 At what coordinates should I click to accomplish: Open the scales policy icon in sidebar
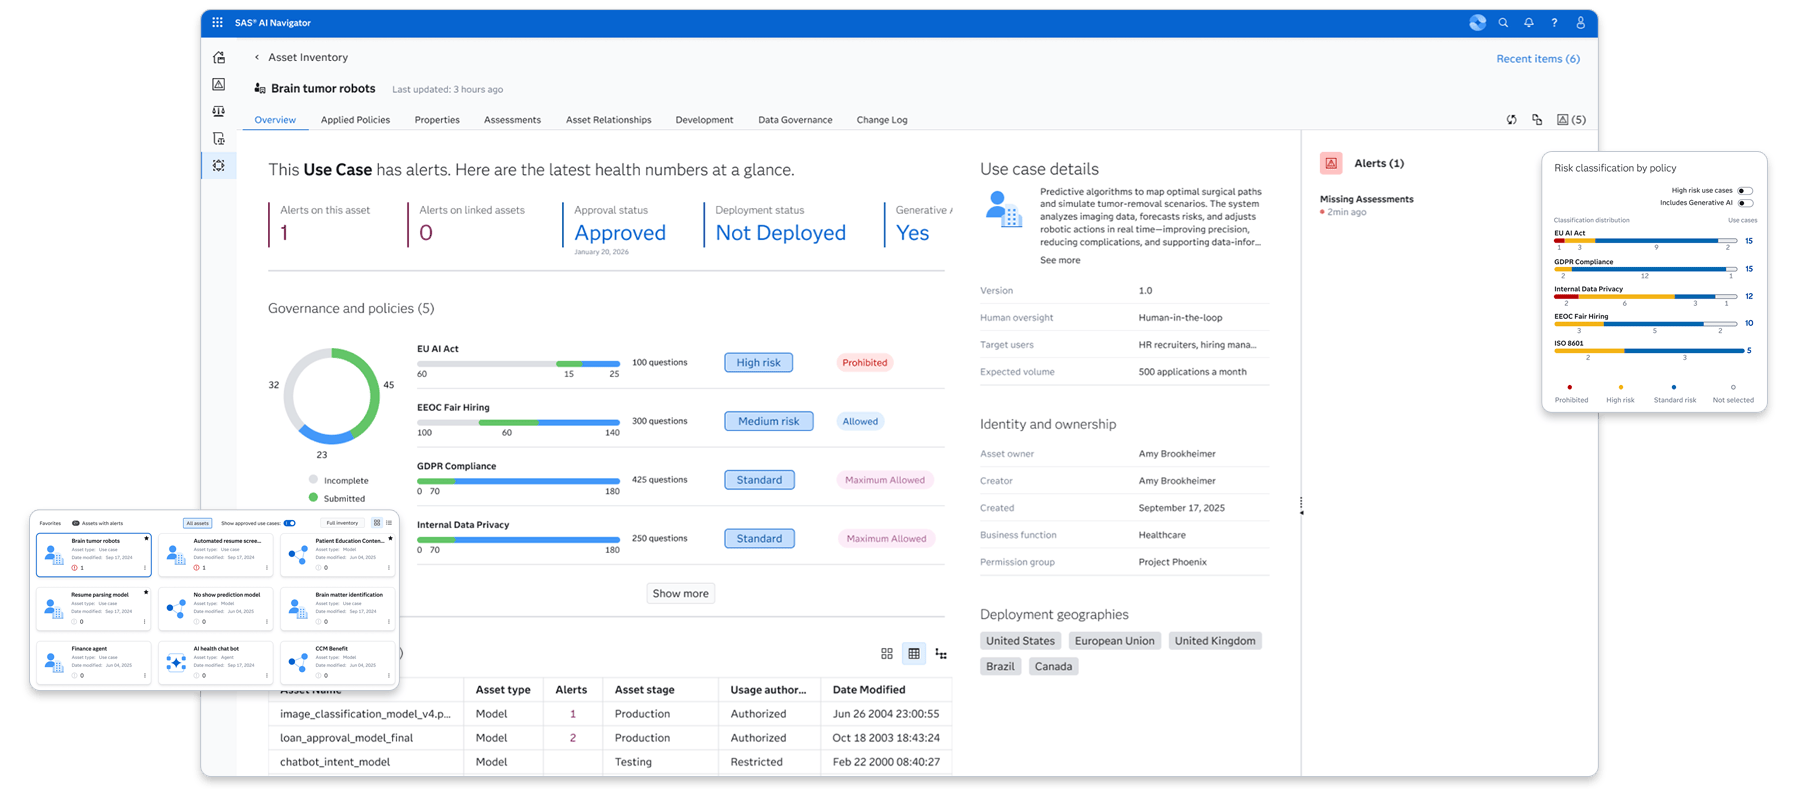coord(219,111)
